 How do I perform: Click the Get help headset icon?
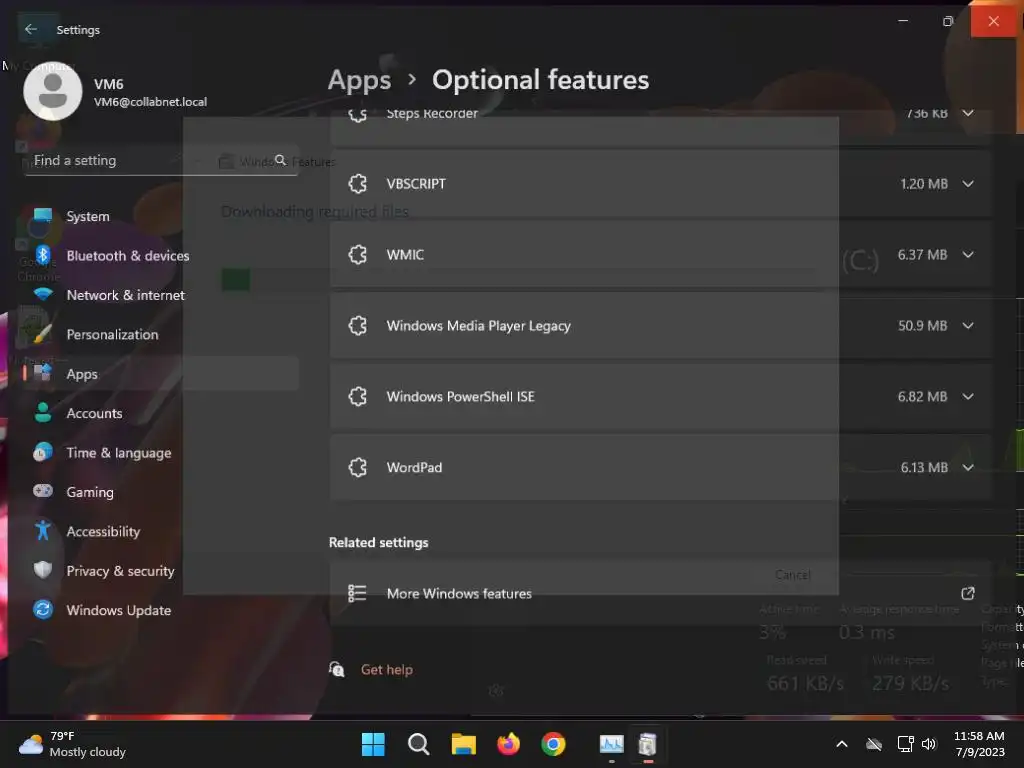coord(336,669)
